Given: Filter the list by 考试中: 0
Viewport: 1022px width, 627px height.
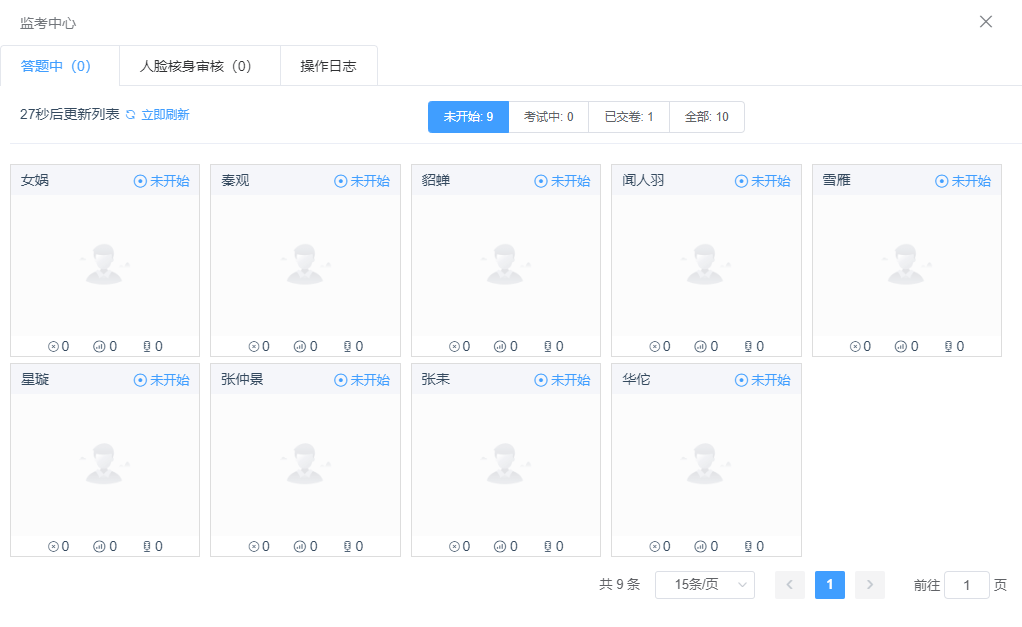Looking at the screenshot, I should coord(548,117).
